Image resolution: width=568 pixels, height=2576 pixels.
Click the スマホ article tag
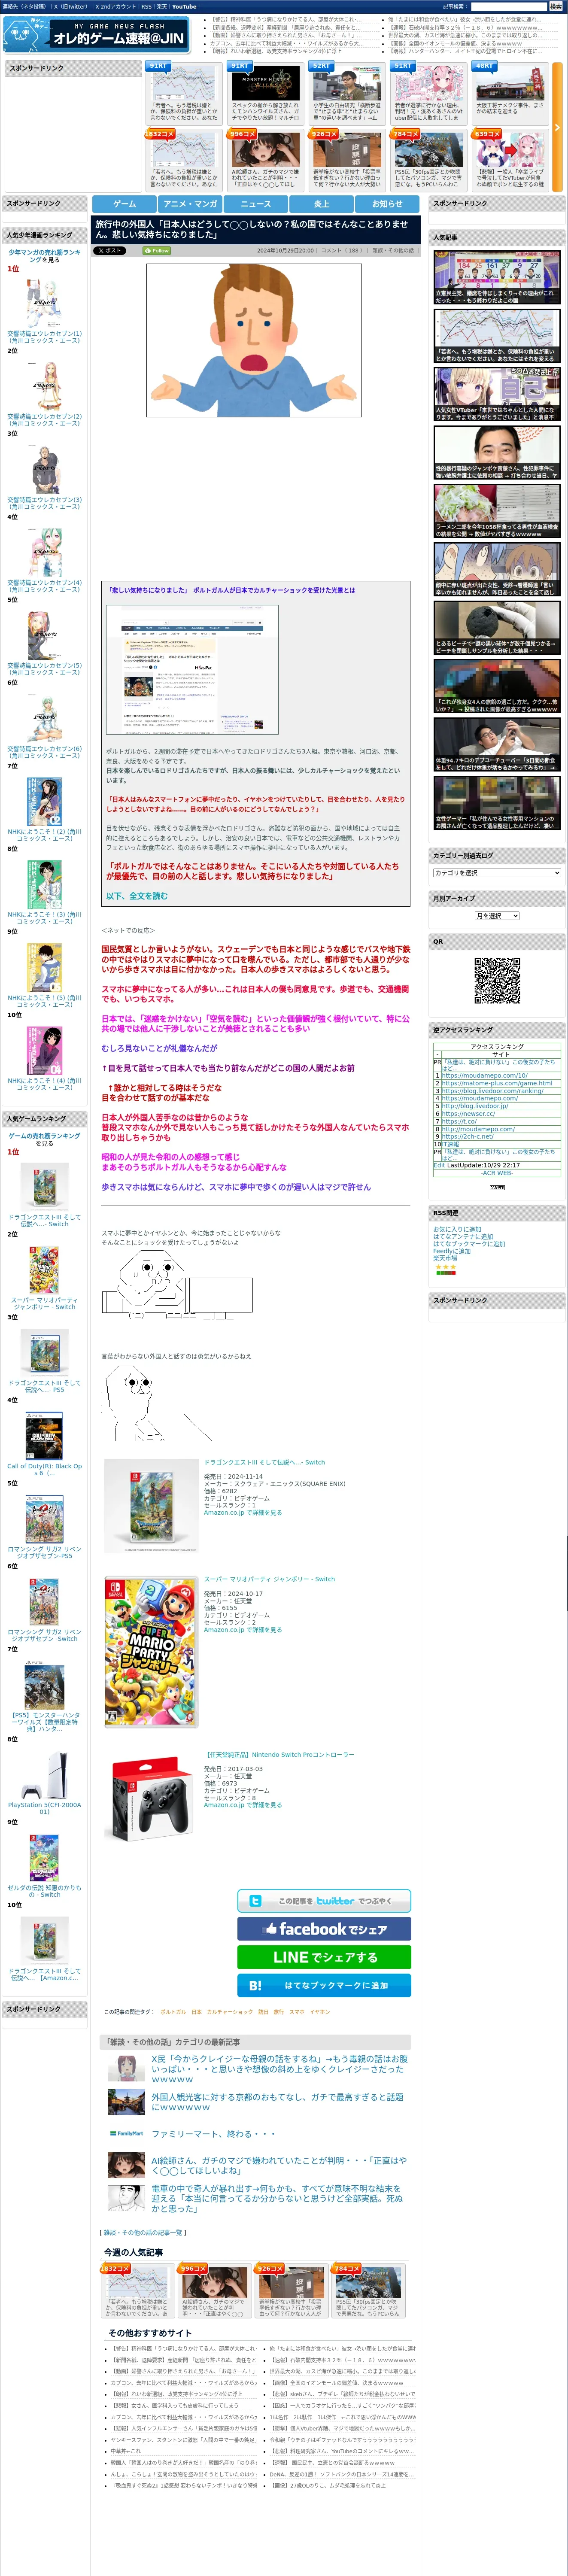(297, 2012)
